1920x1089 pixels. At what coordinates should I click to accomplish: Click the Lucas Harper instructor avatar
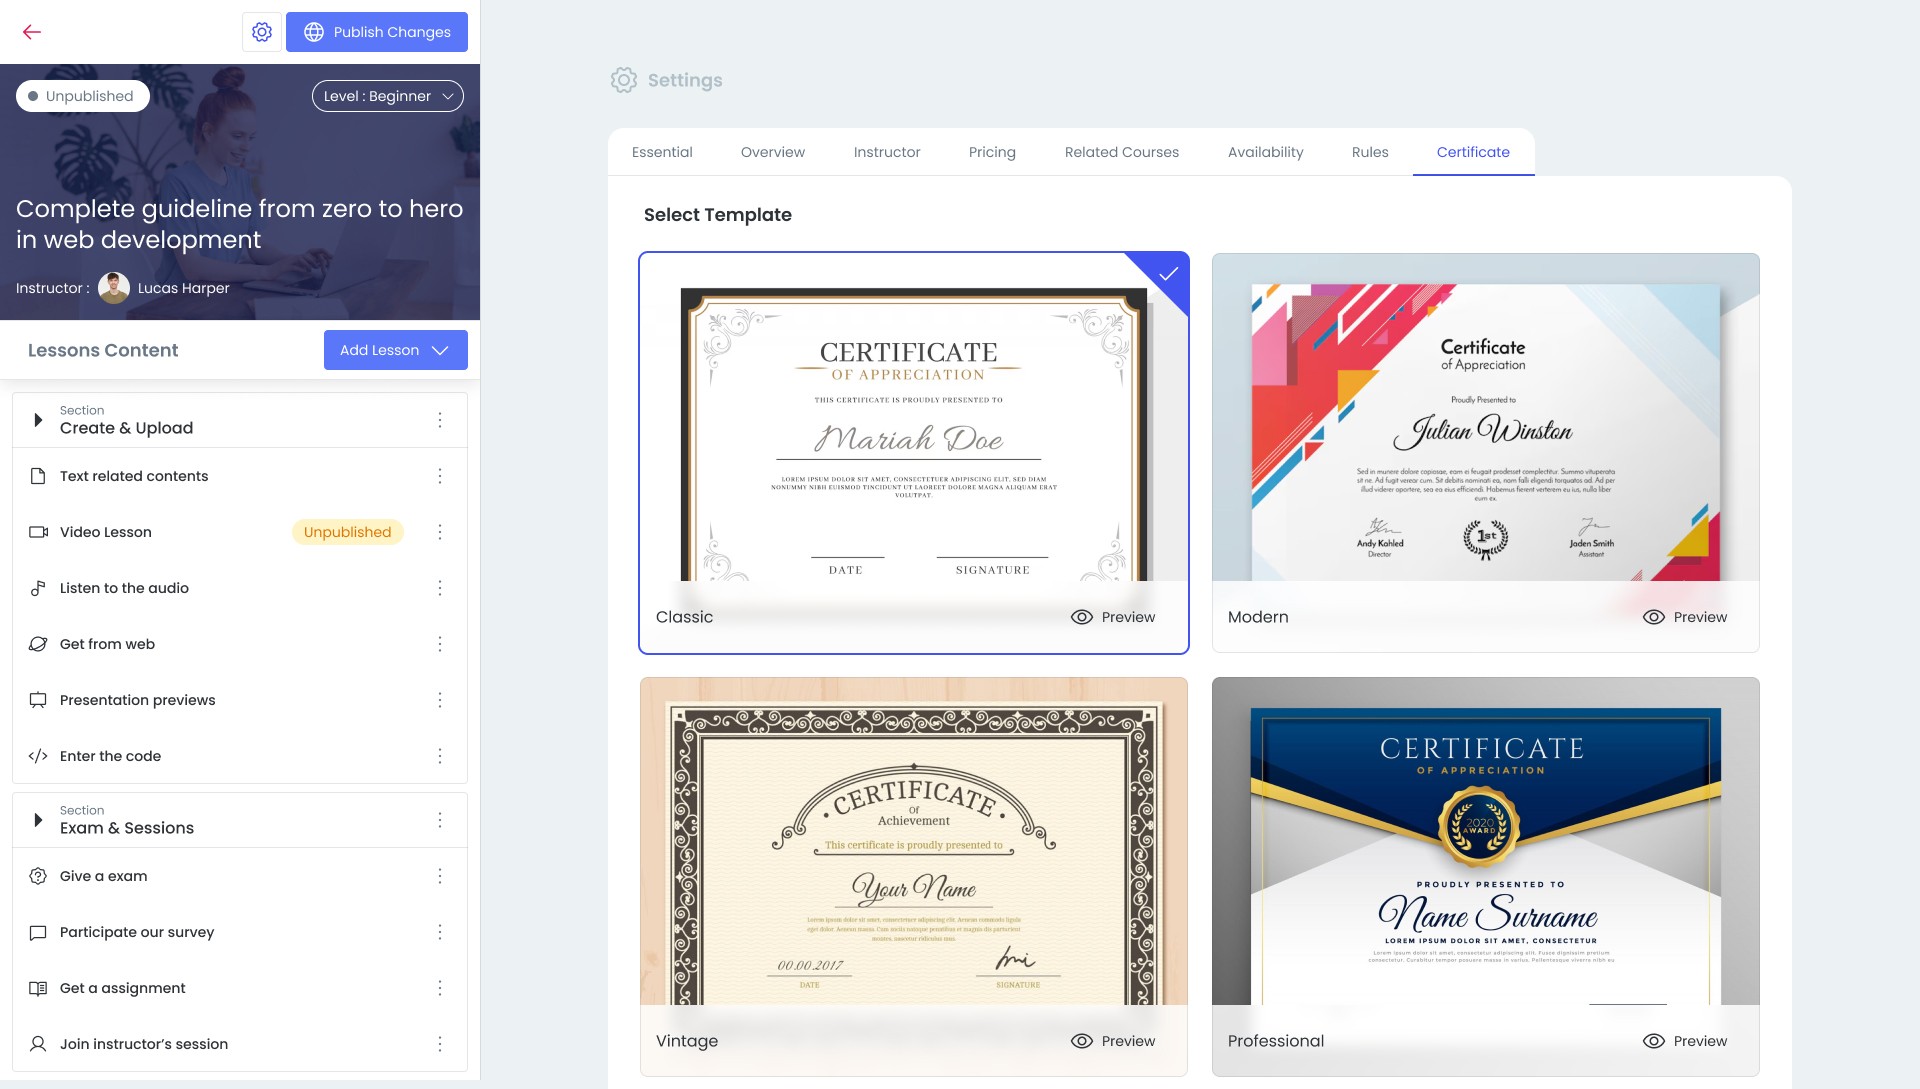pos(114,288)
